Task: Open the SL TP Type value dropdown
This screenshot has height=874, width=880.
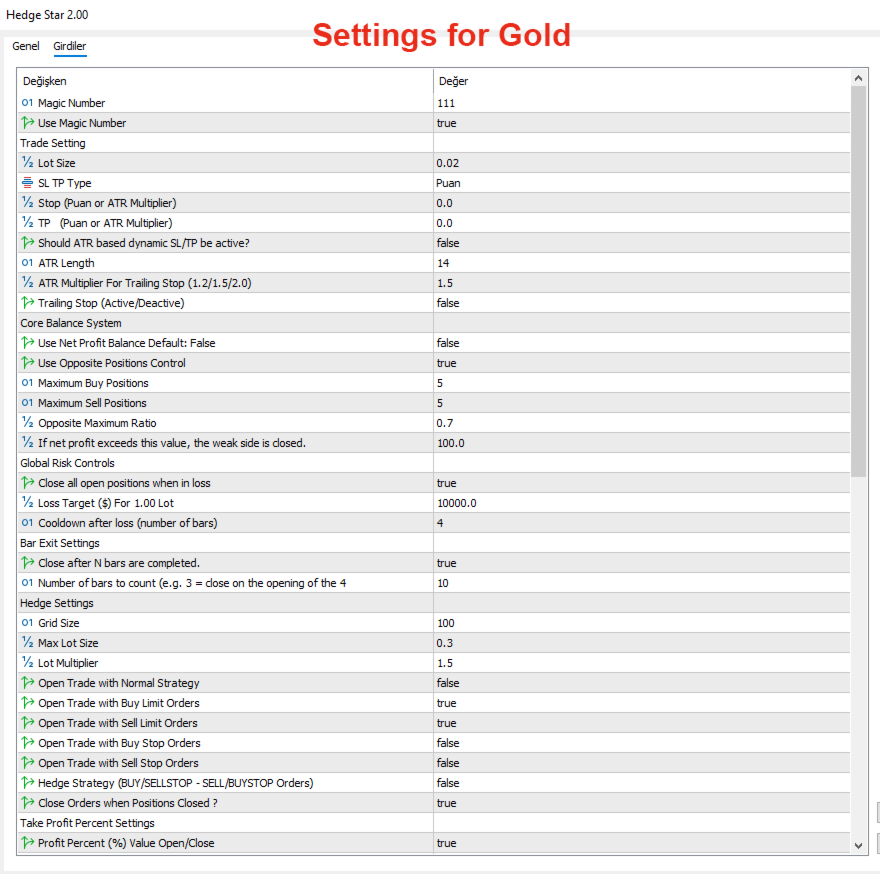Action: (x=640, y=183)
